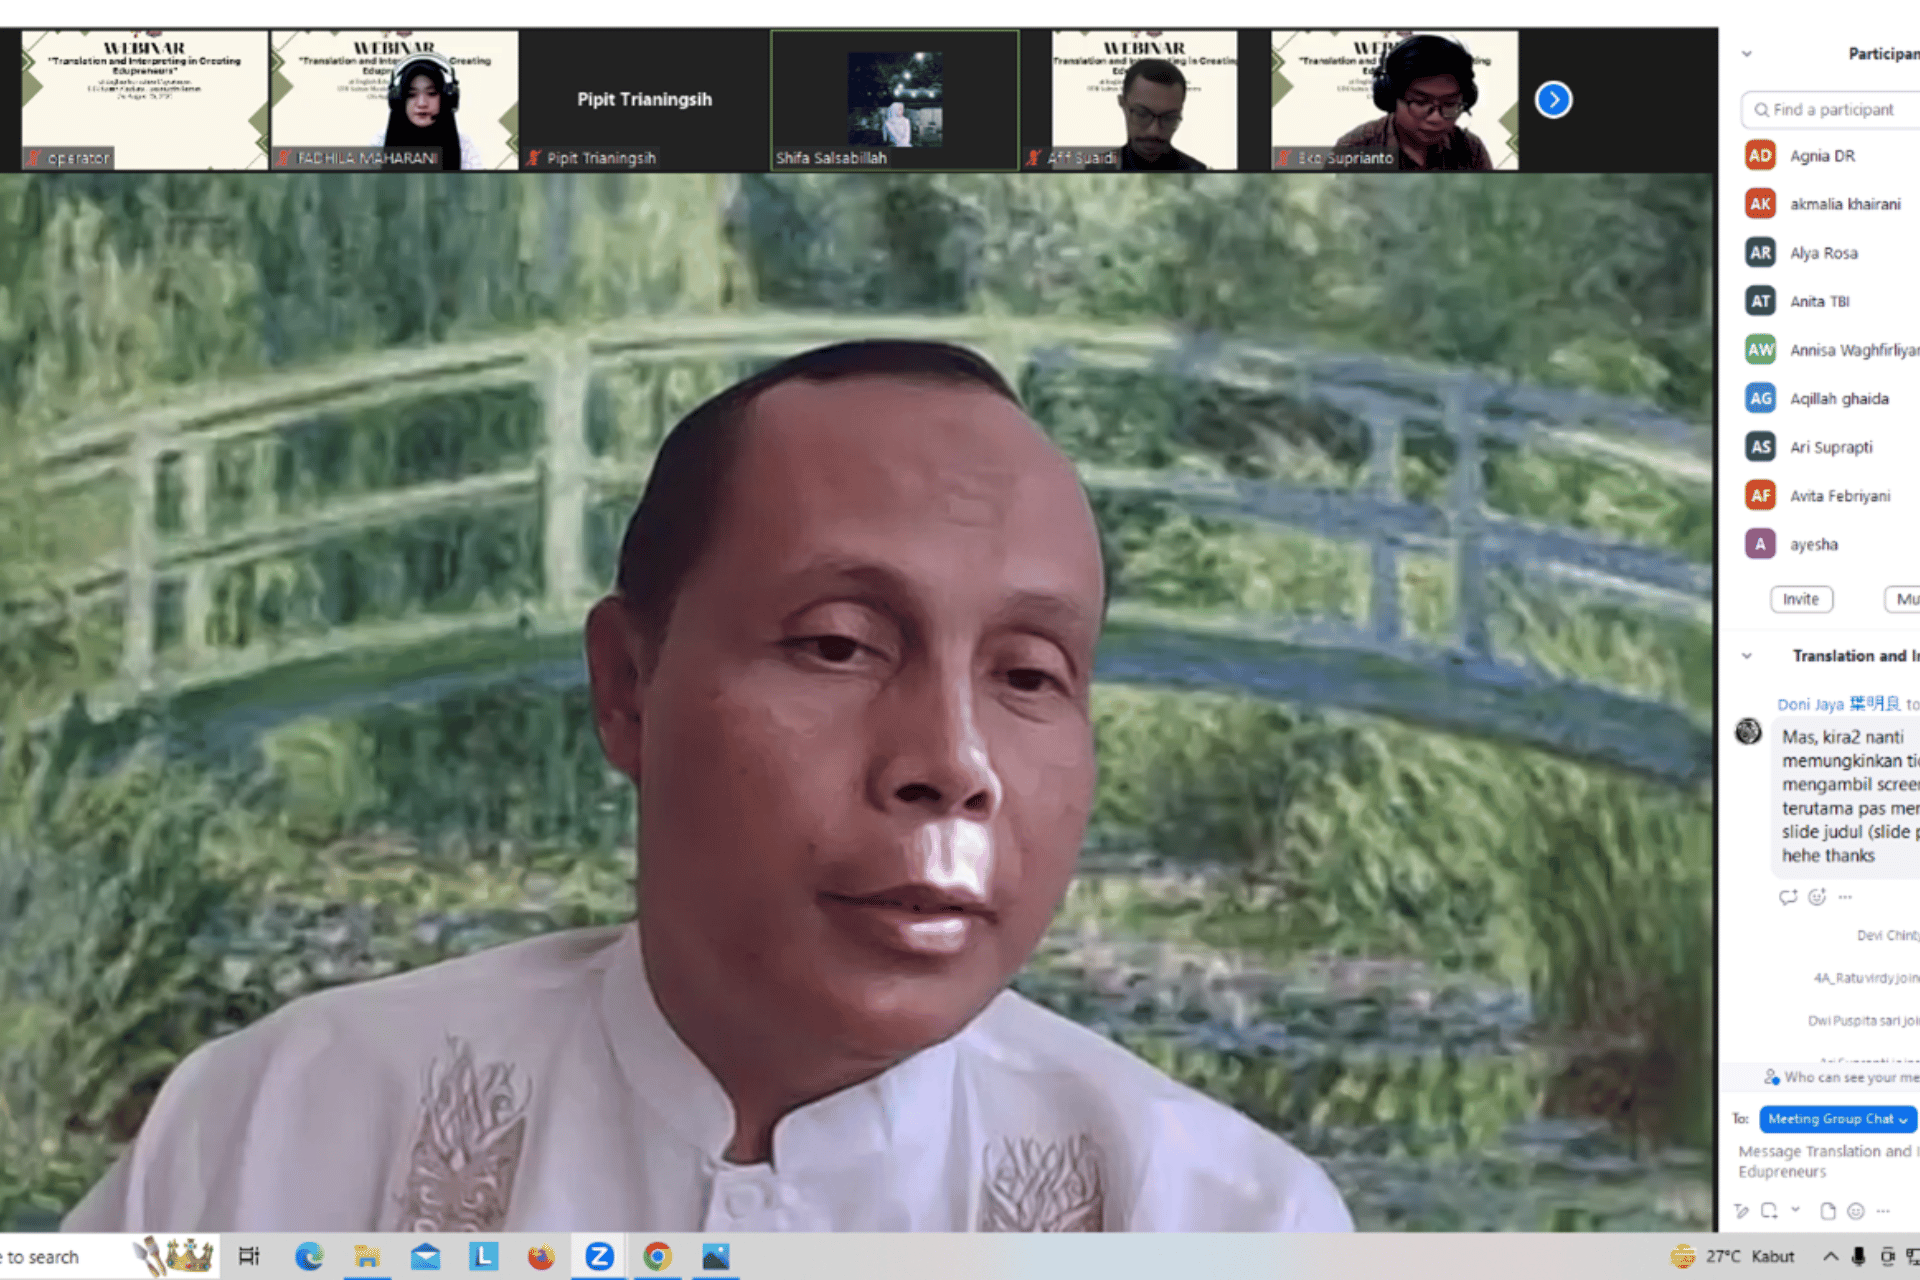
Task: Click the Invite button
Action: (1801, 599)
